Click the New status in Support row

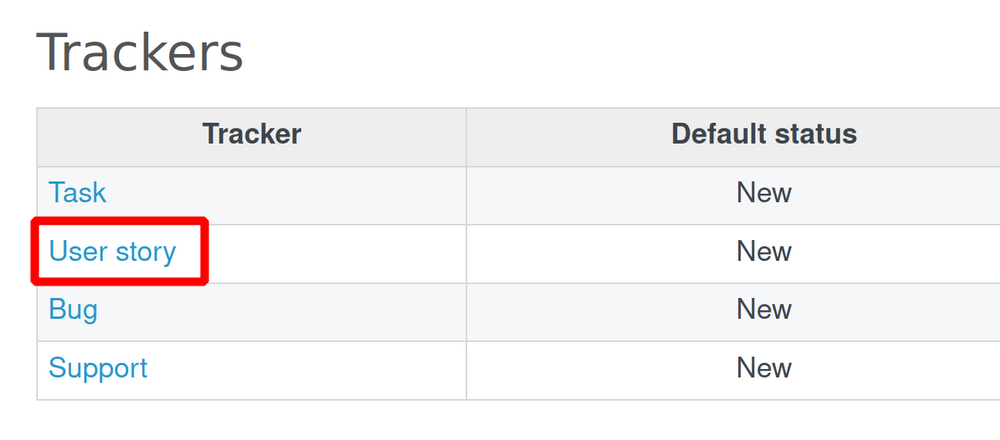[x=764, y=368]
